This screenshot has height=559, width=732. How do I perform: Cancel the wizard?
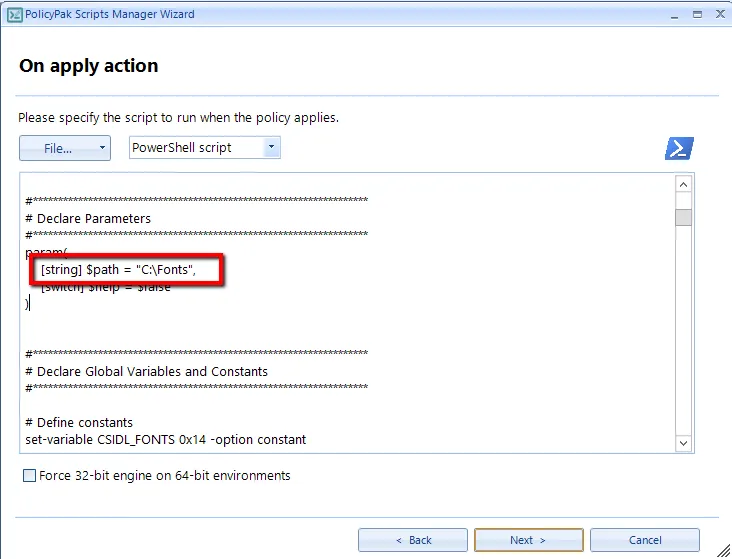[x=644, y=540]
